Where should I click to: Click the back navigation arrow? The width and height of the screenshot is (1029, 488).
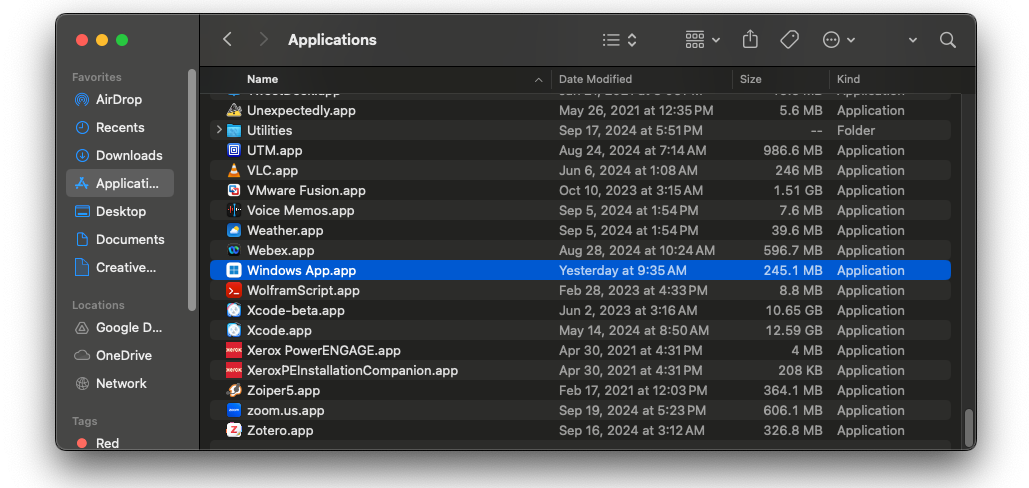(228, 40)
